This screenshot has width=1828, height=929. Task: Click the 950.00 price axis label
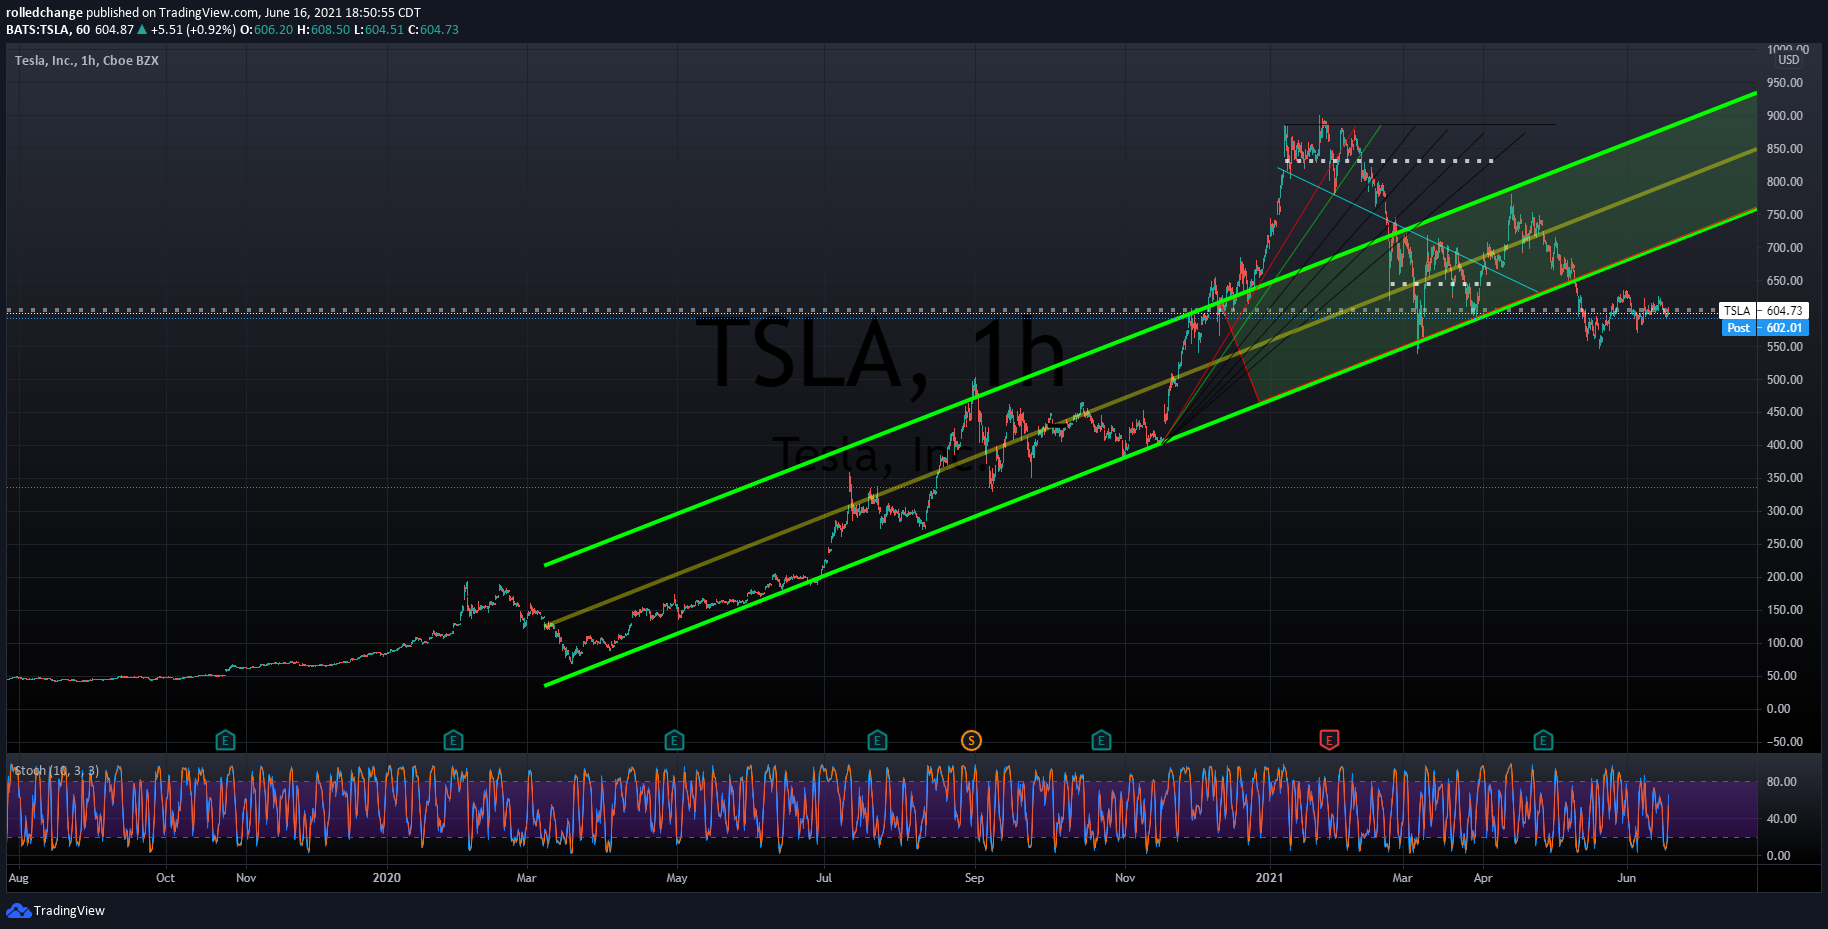[1784, 83]
